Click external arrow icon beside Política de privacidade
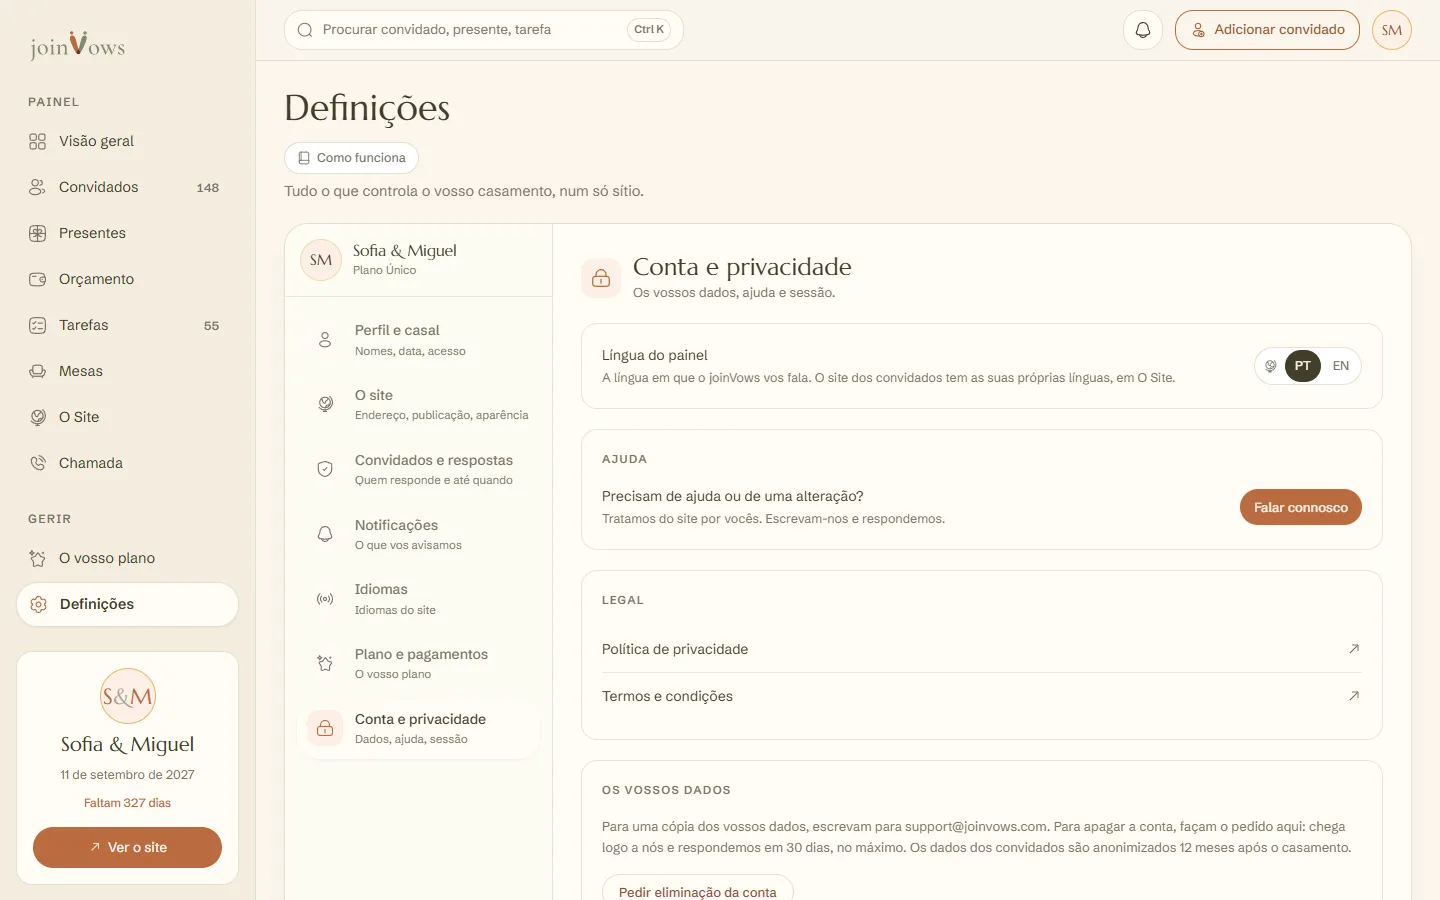Image resolution: width=1440 pixels, height=900 pixels. coord(1354,649)
